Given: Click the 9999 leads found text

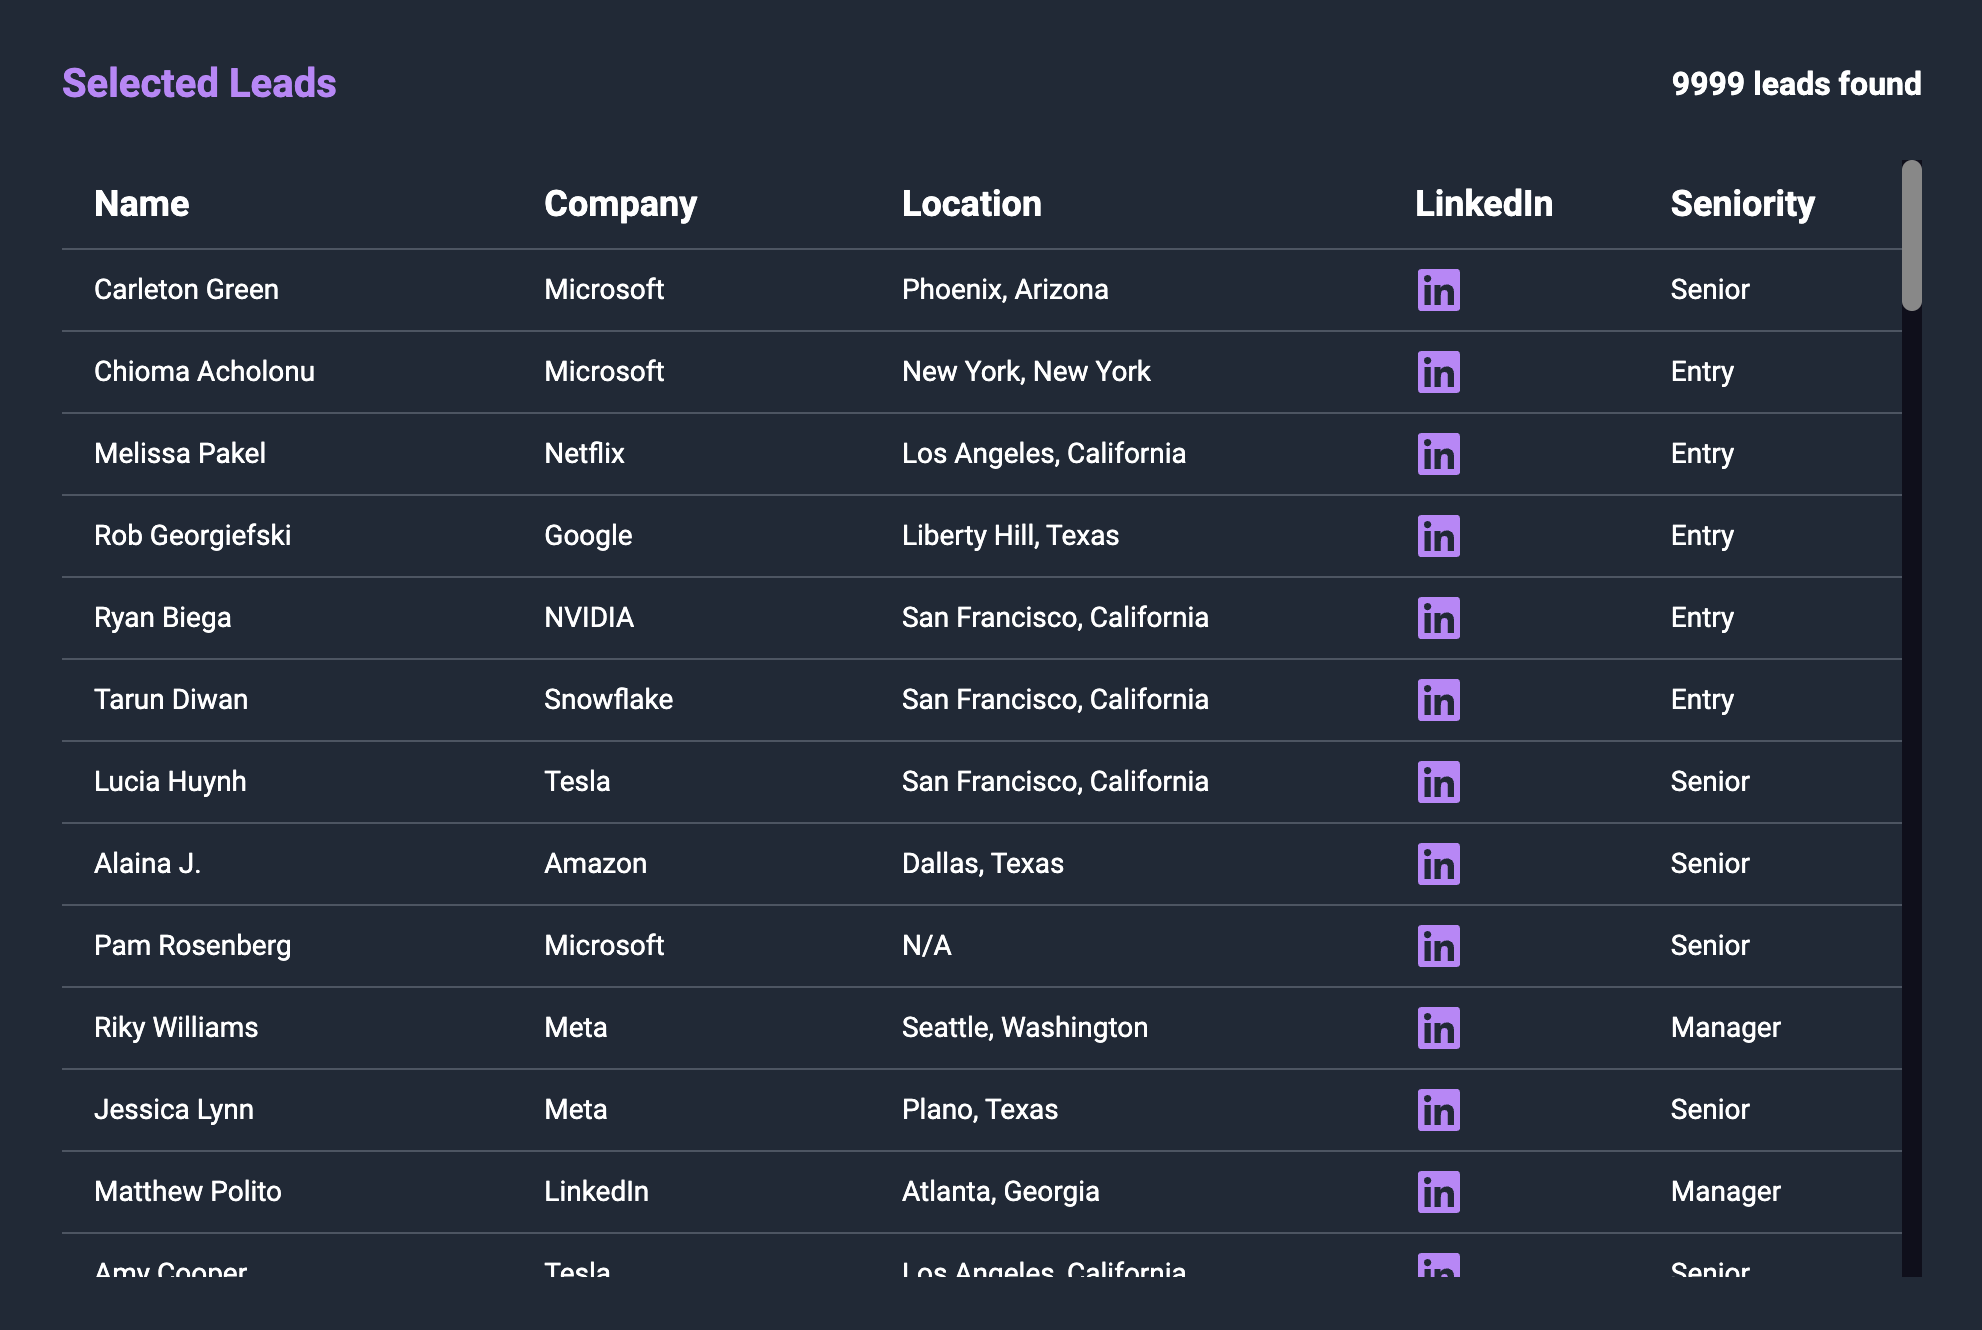Looking at the screenshot, I should 1796,83.
